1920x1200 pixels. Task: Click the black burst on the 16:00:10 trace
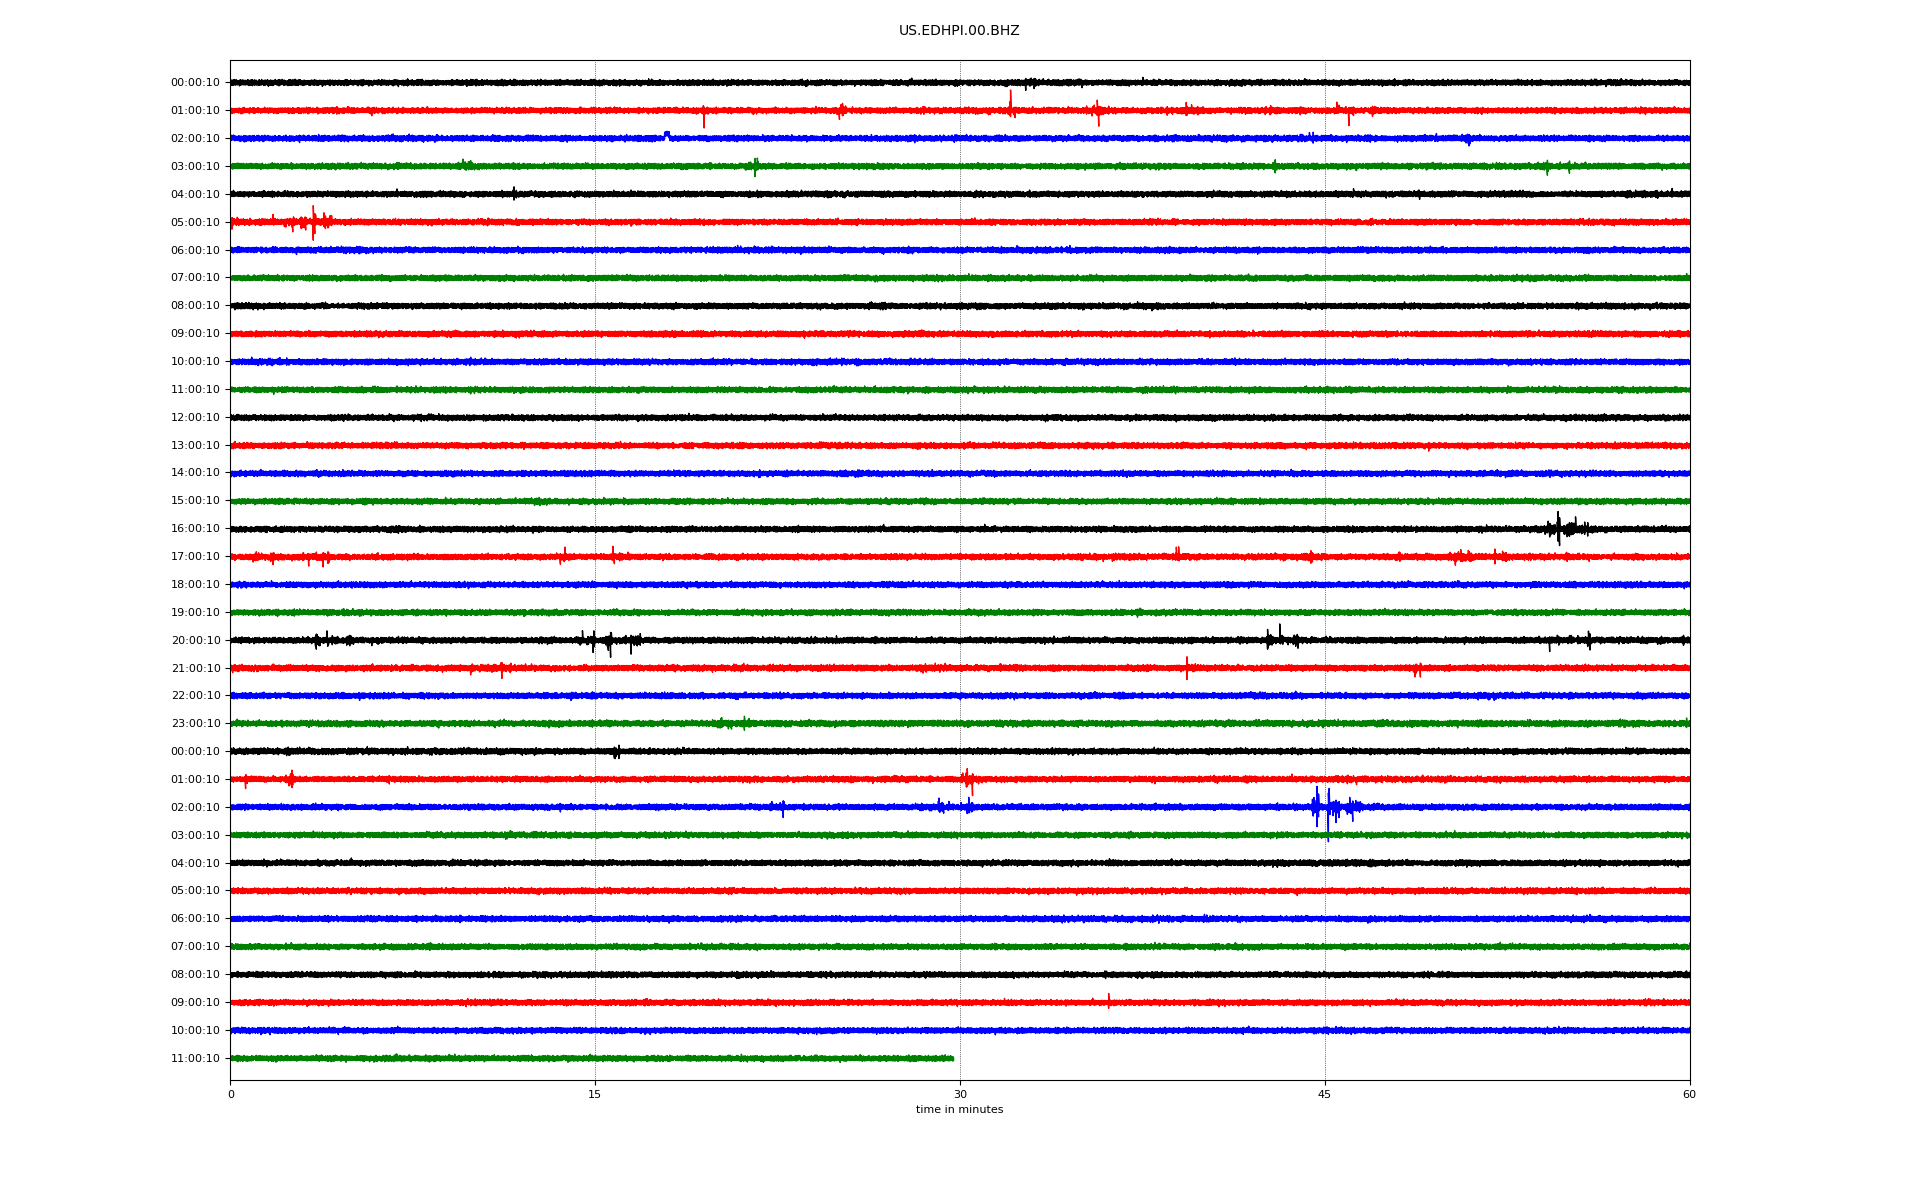pyautogui.click(x=1560, y=528)
